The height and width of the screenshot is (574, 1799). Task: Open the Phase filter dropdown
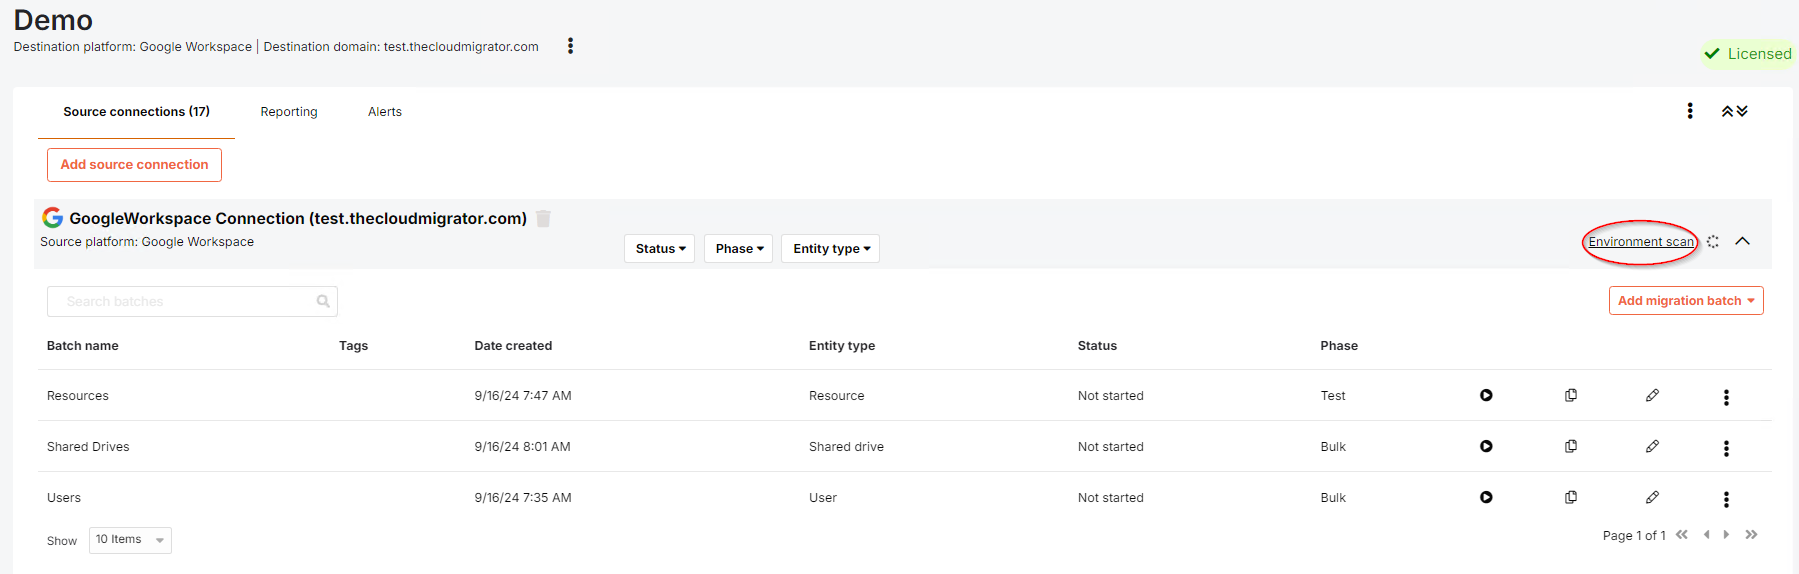[738, 249]
